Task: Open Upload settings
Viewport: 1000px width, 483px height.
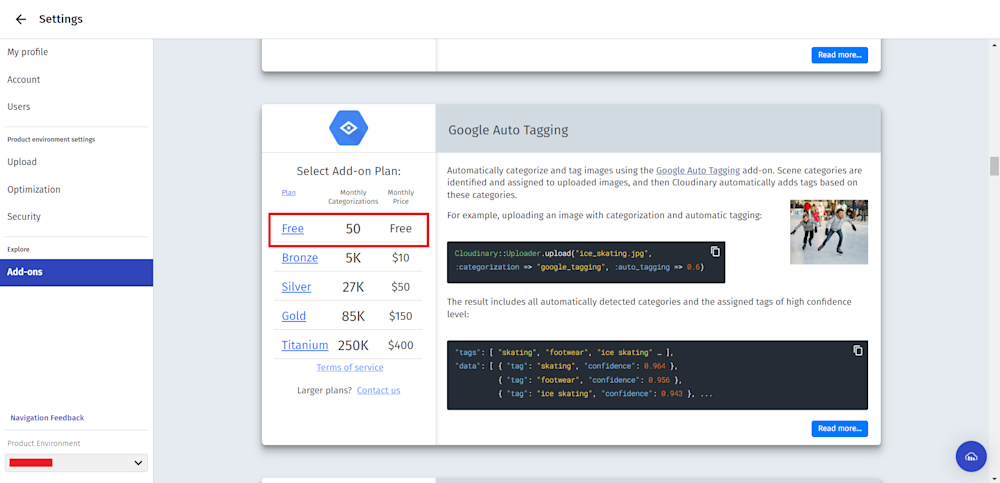Action: click(x=22, y=162)
